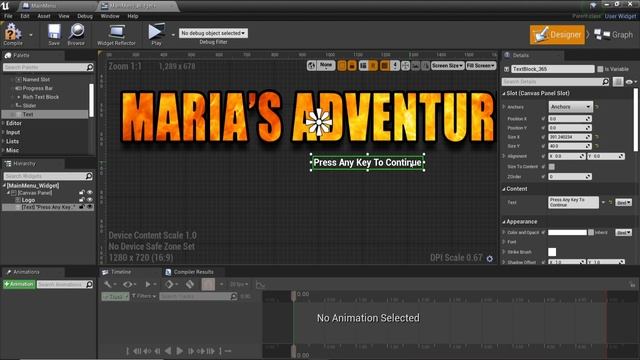Search in the Hierarchy search box
The width and height of the screenshot is (640, 360).
click(x=48, y=176)
